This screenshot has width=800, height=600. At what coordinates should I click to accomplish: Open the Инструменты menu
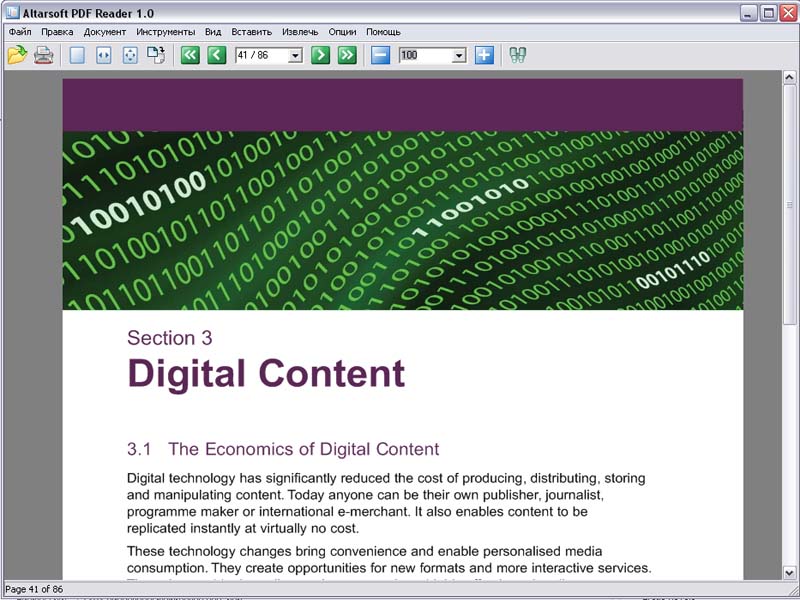click(165, 32)
